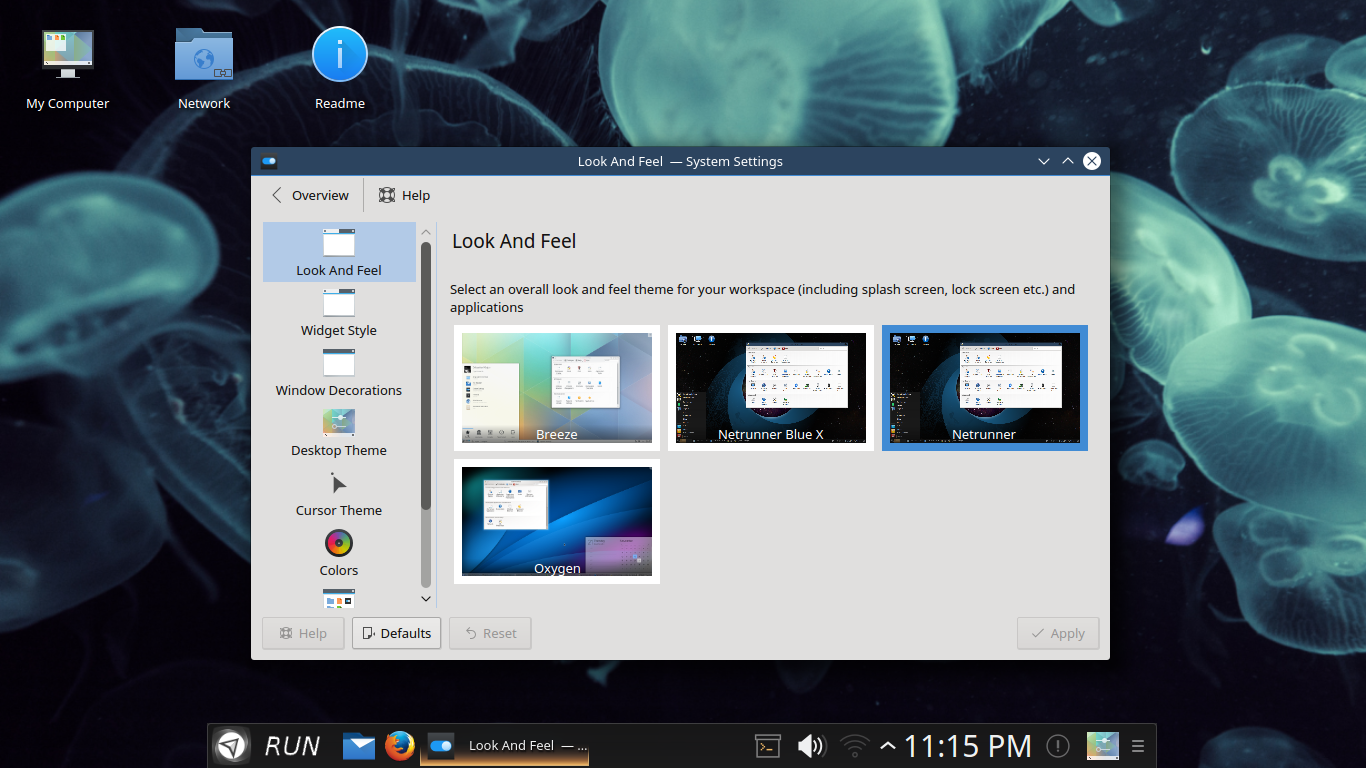Open the system settings tray icon
The width and height of the screenshot is (1366, 768).
[1103, 746]
